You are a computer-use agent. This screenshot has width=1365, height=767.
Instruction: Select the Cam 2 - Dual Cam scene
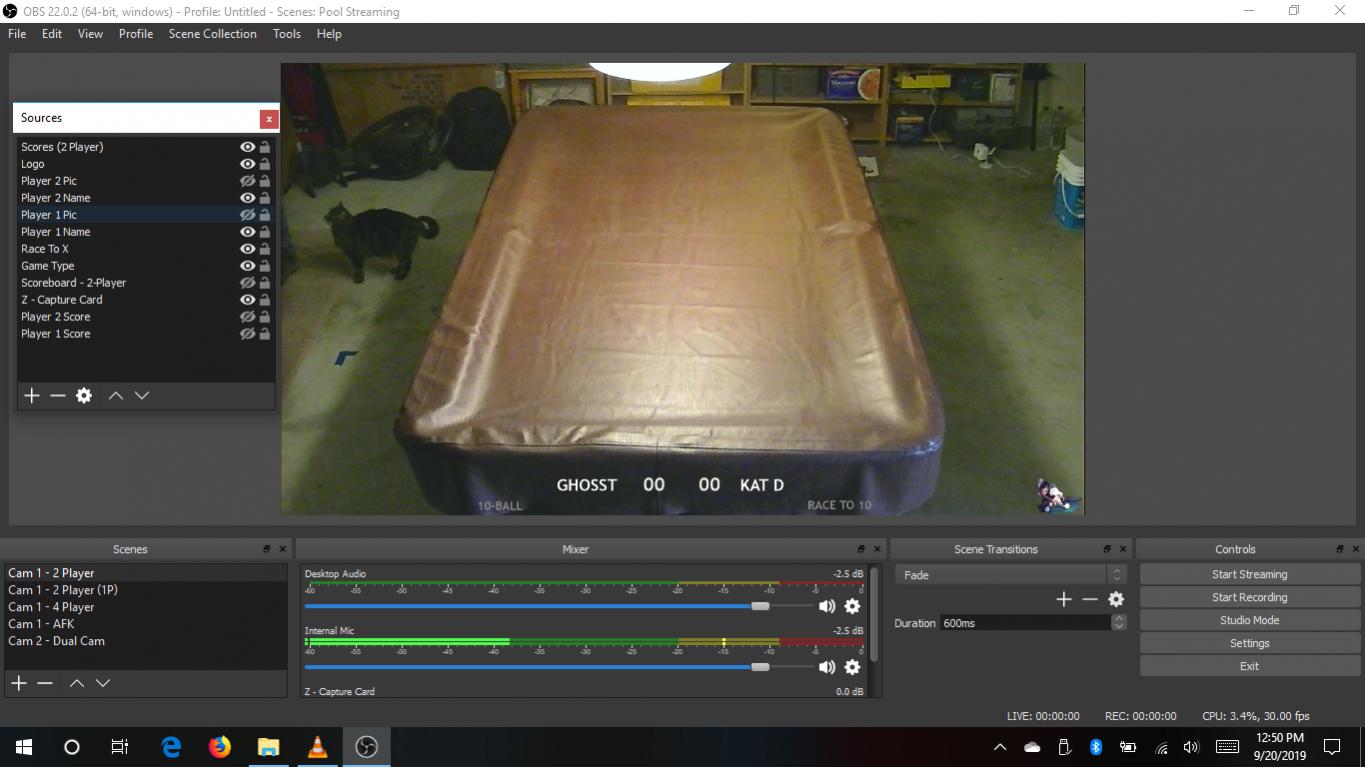pyautogui.click(x=57, y=641)
